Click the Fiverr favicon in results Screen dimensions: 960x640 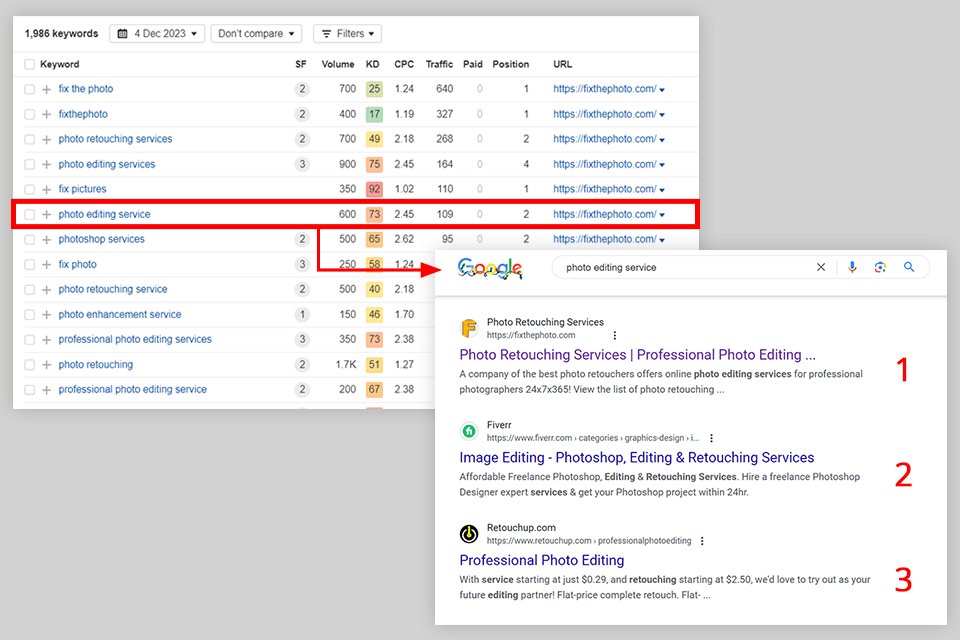469,431
